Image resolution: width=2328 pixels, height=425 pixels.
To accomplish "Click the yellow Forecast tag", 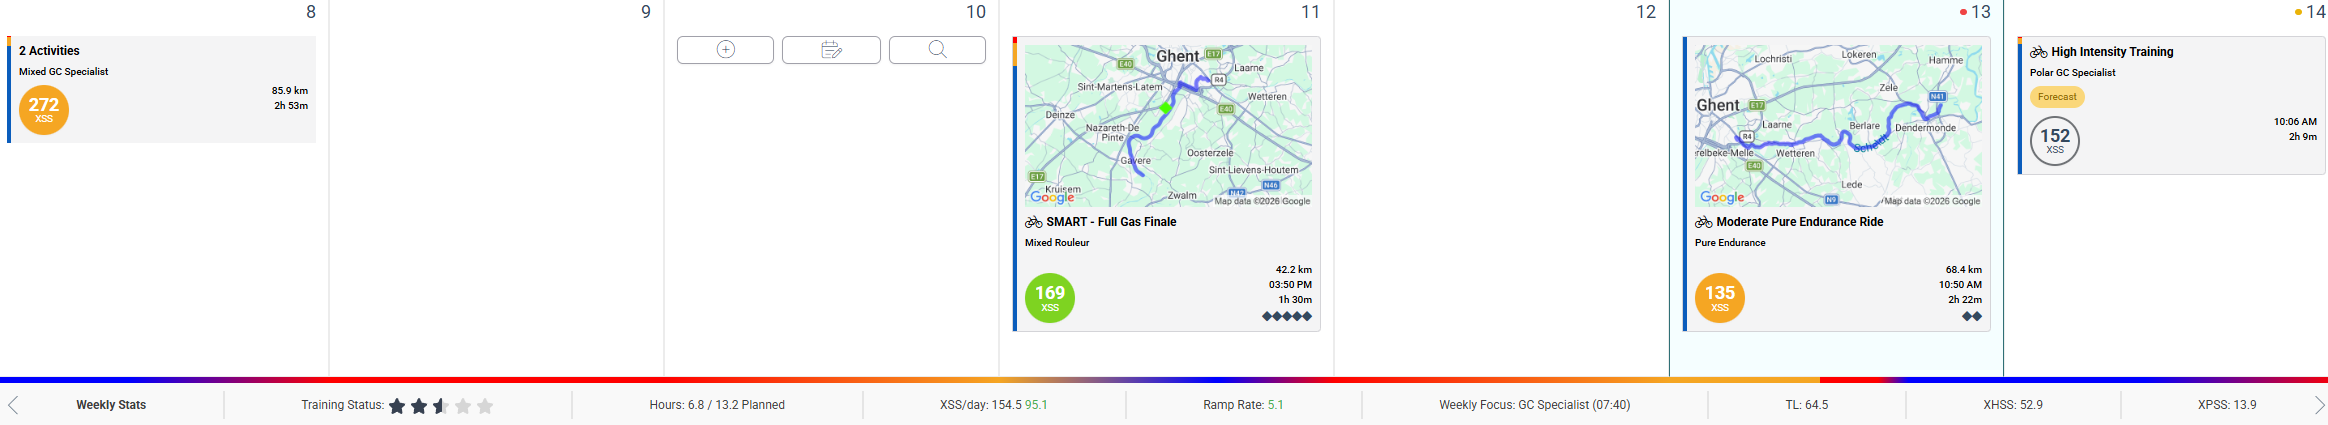I will coord(2057,97).
